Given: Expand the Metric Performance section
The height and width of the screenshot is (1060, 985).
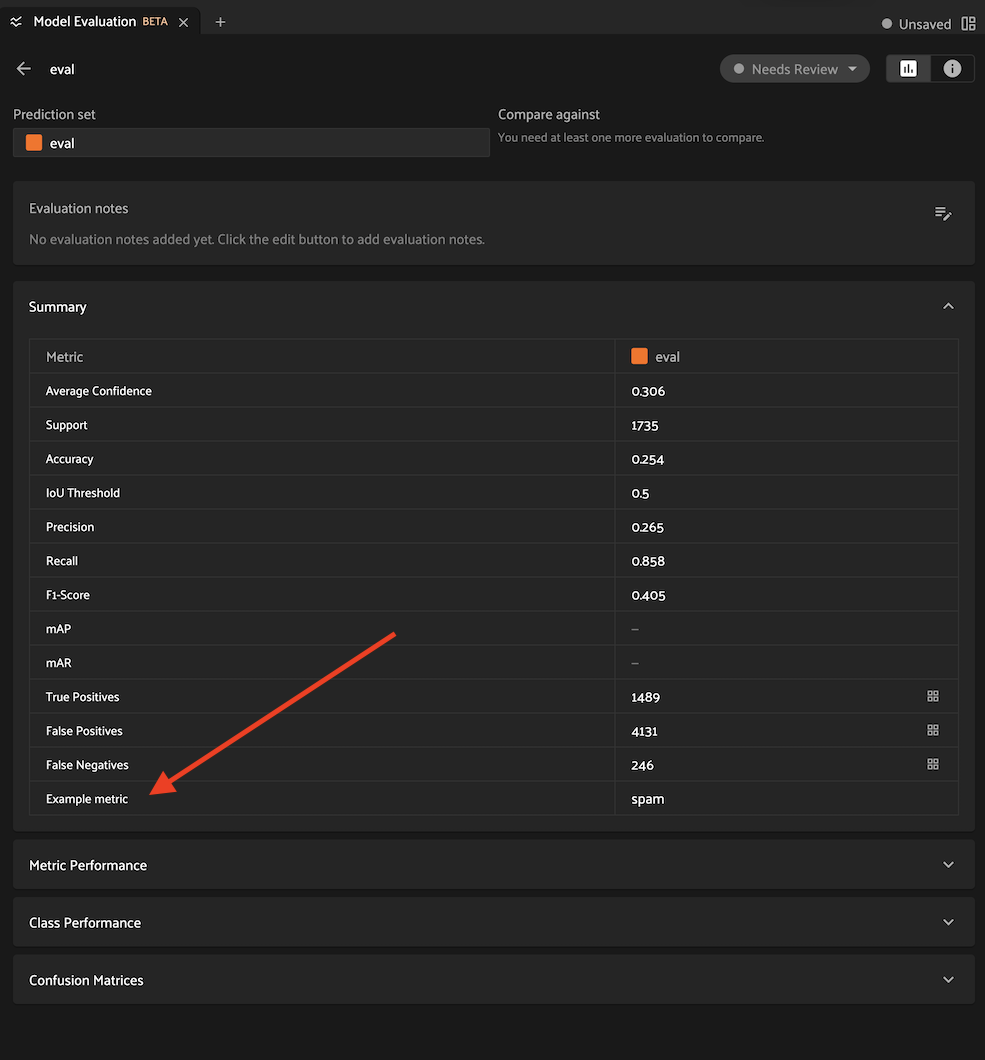Looking at the screenshot, I should tap(948, 865).
